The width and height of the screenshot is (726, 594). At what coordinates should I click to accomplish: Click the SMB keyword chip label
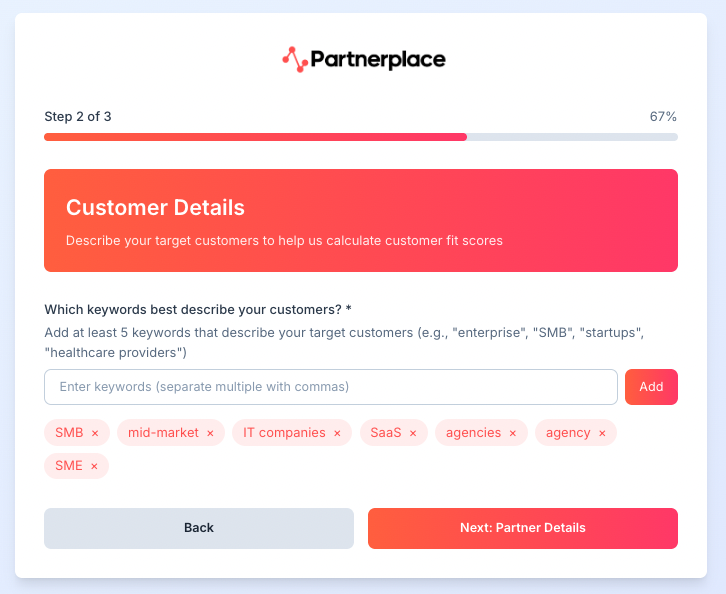pyautogui.click(x=69, y=433)
